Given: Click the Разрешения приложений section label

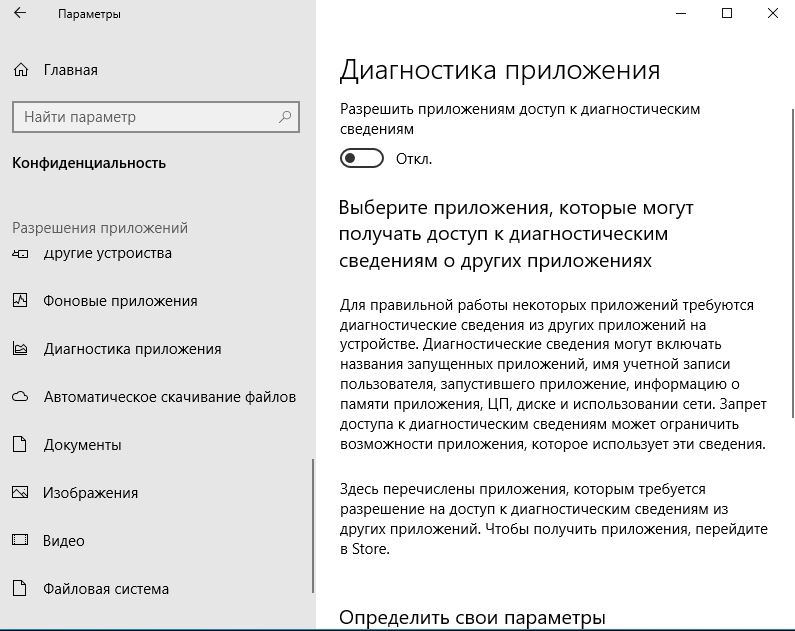Looking at the screenshot, I should [x=100, y=228].
